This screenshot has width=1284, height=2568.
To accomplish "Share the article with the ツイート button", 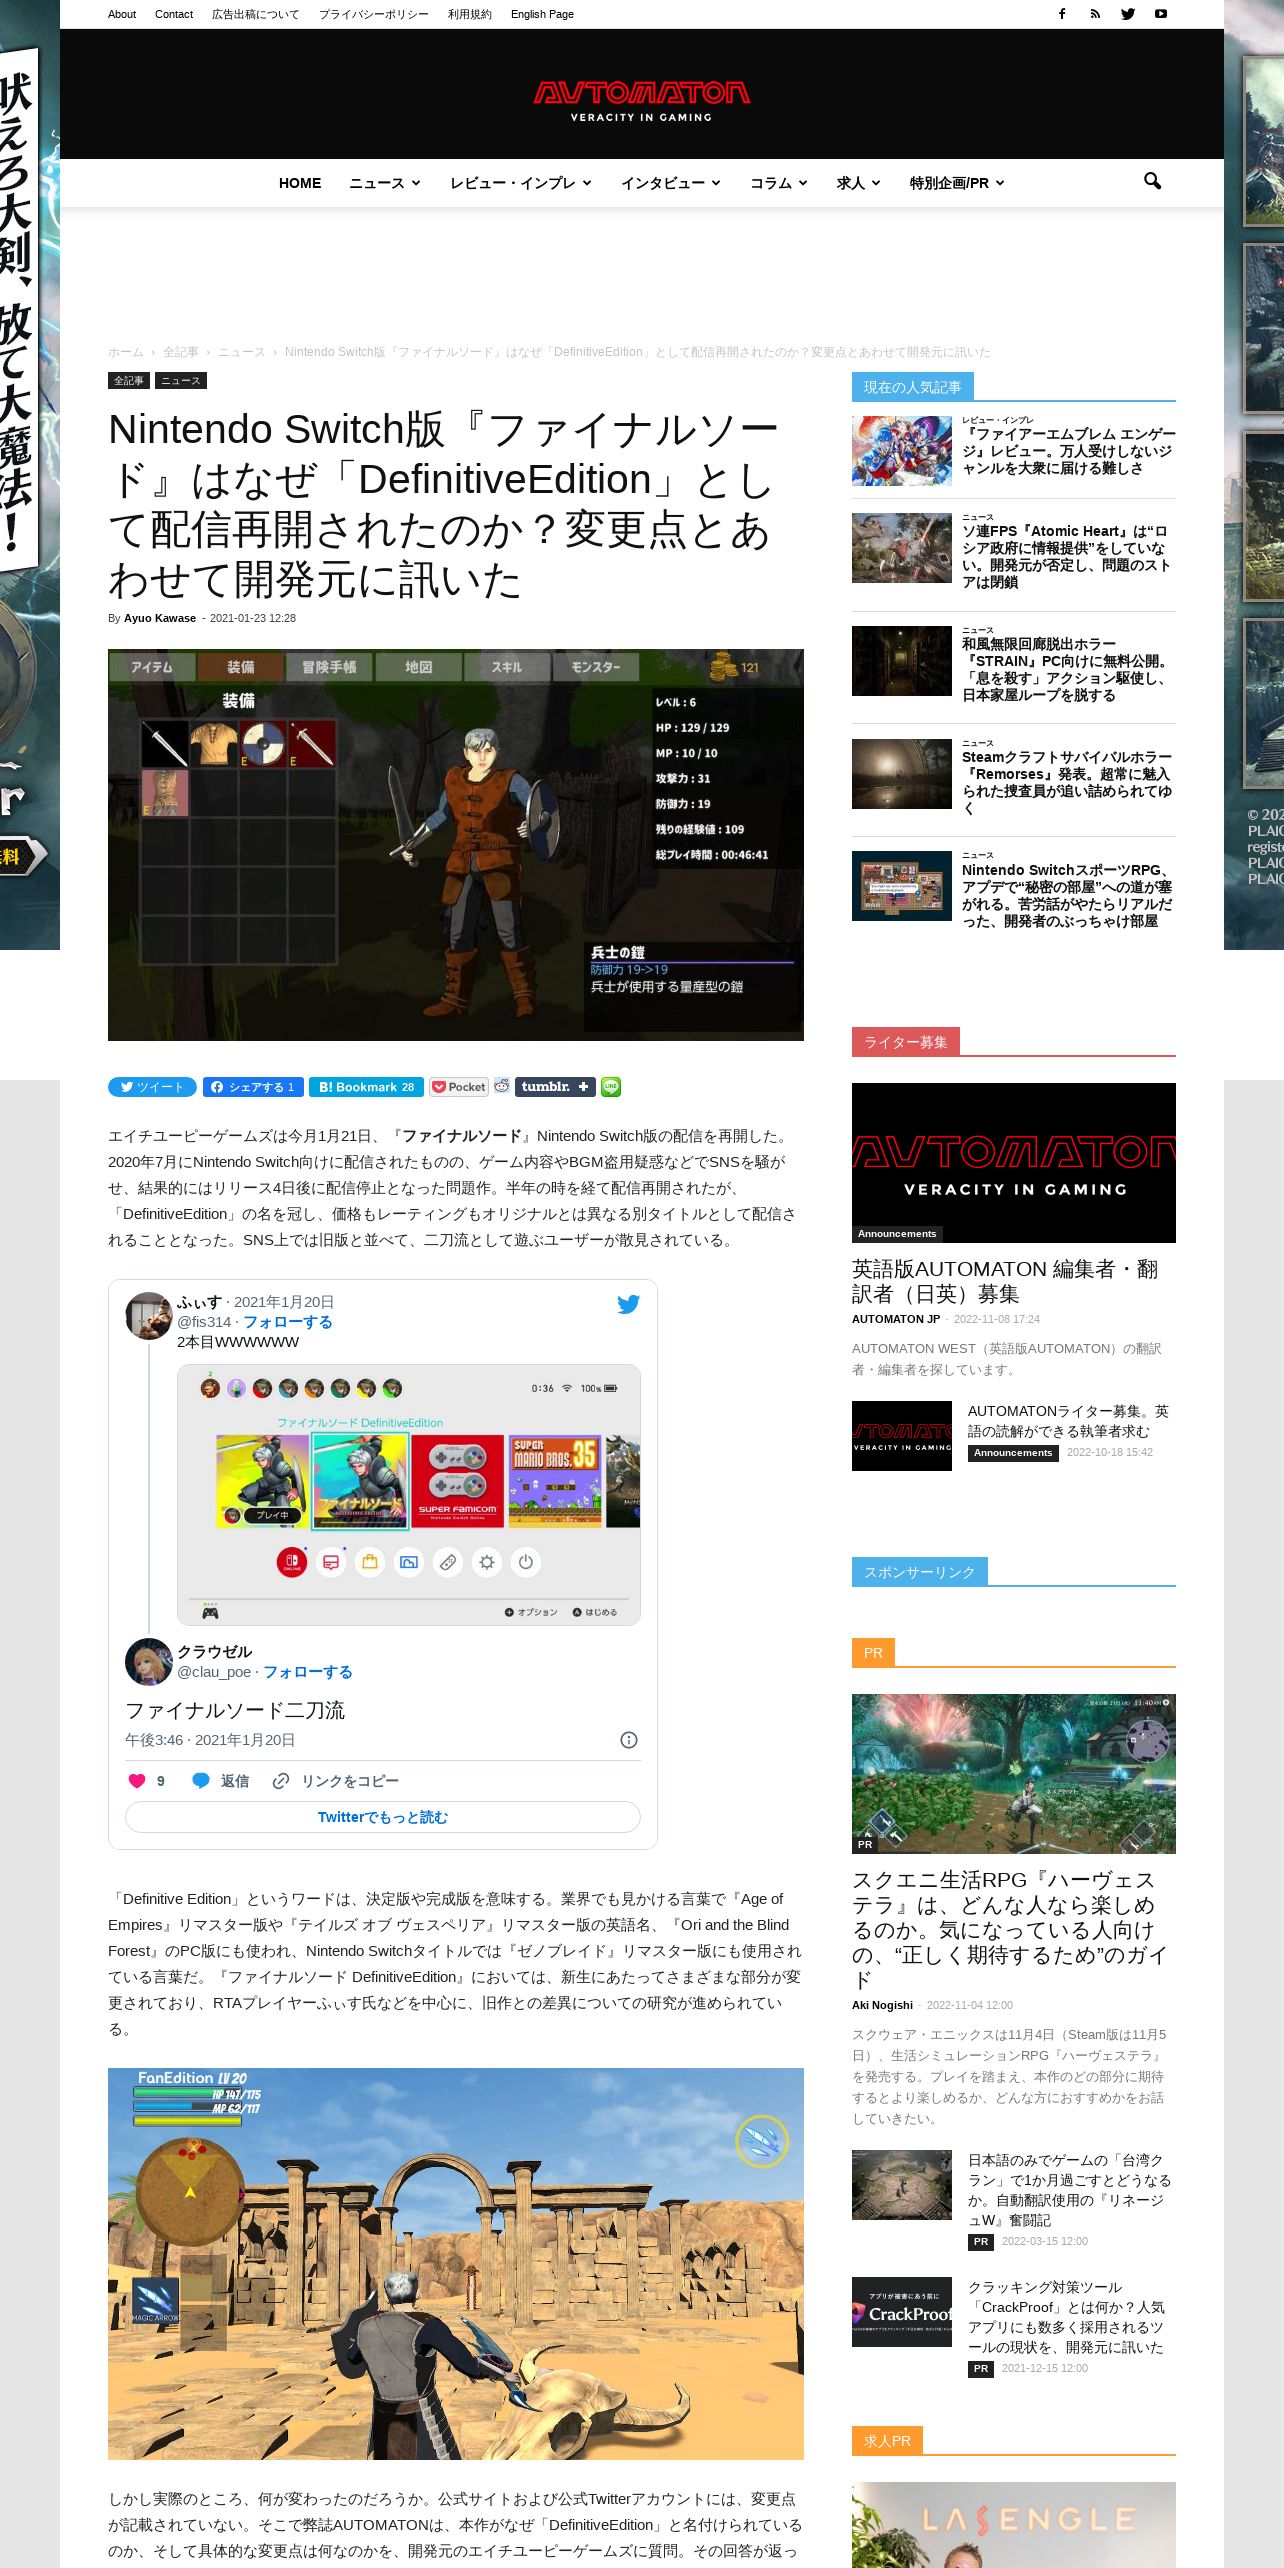I will (x=152, y=1087).
